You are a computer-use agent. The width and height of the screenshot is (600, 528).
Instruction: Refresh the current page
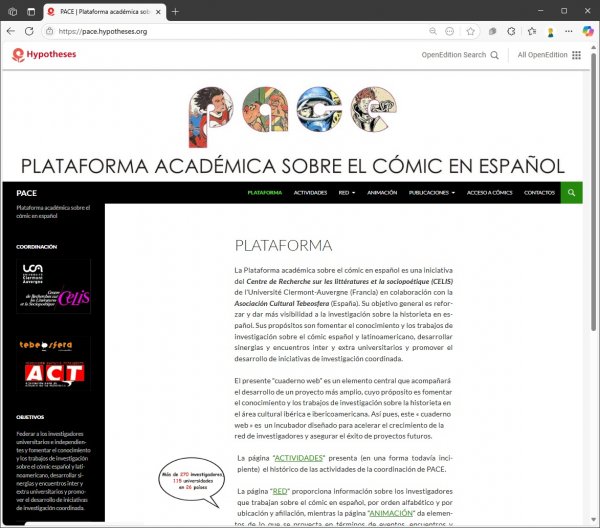point(29,31)
